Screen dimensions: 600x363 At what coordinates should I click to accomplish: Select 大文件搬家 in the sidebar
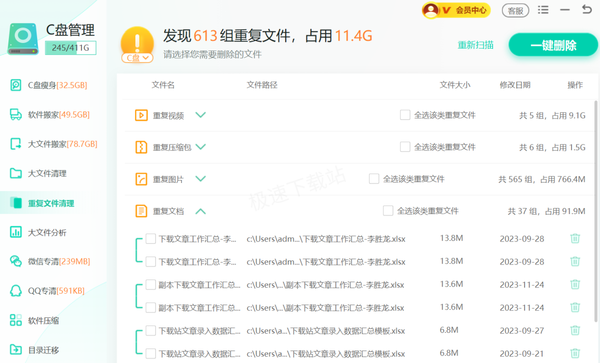pyautogui.click(x=54, y=144)
